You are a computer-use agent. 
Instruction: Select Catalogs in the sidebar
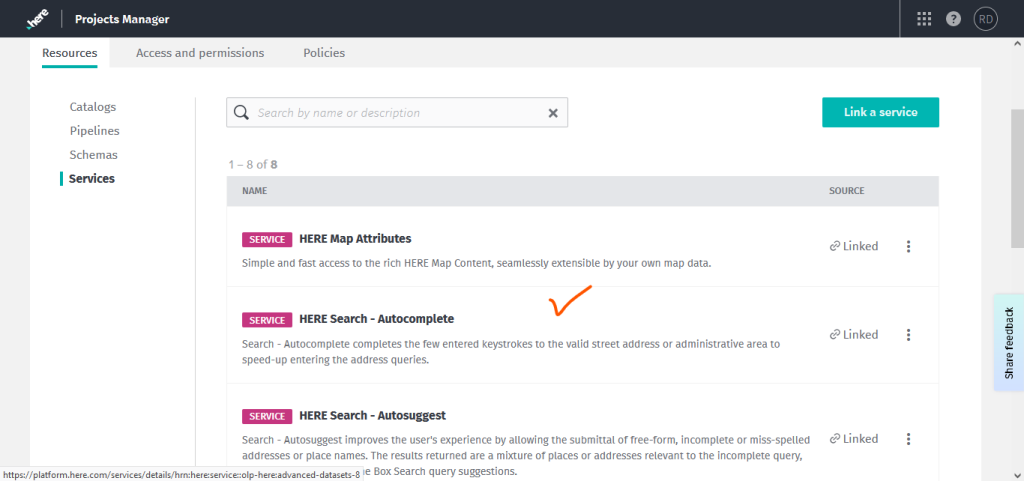tap(93, 106)
